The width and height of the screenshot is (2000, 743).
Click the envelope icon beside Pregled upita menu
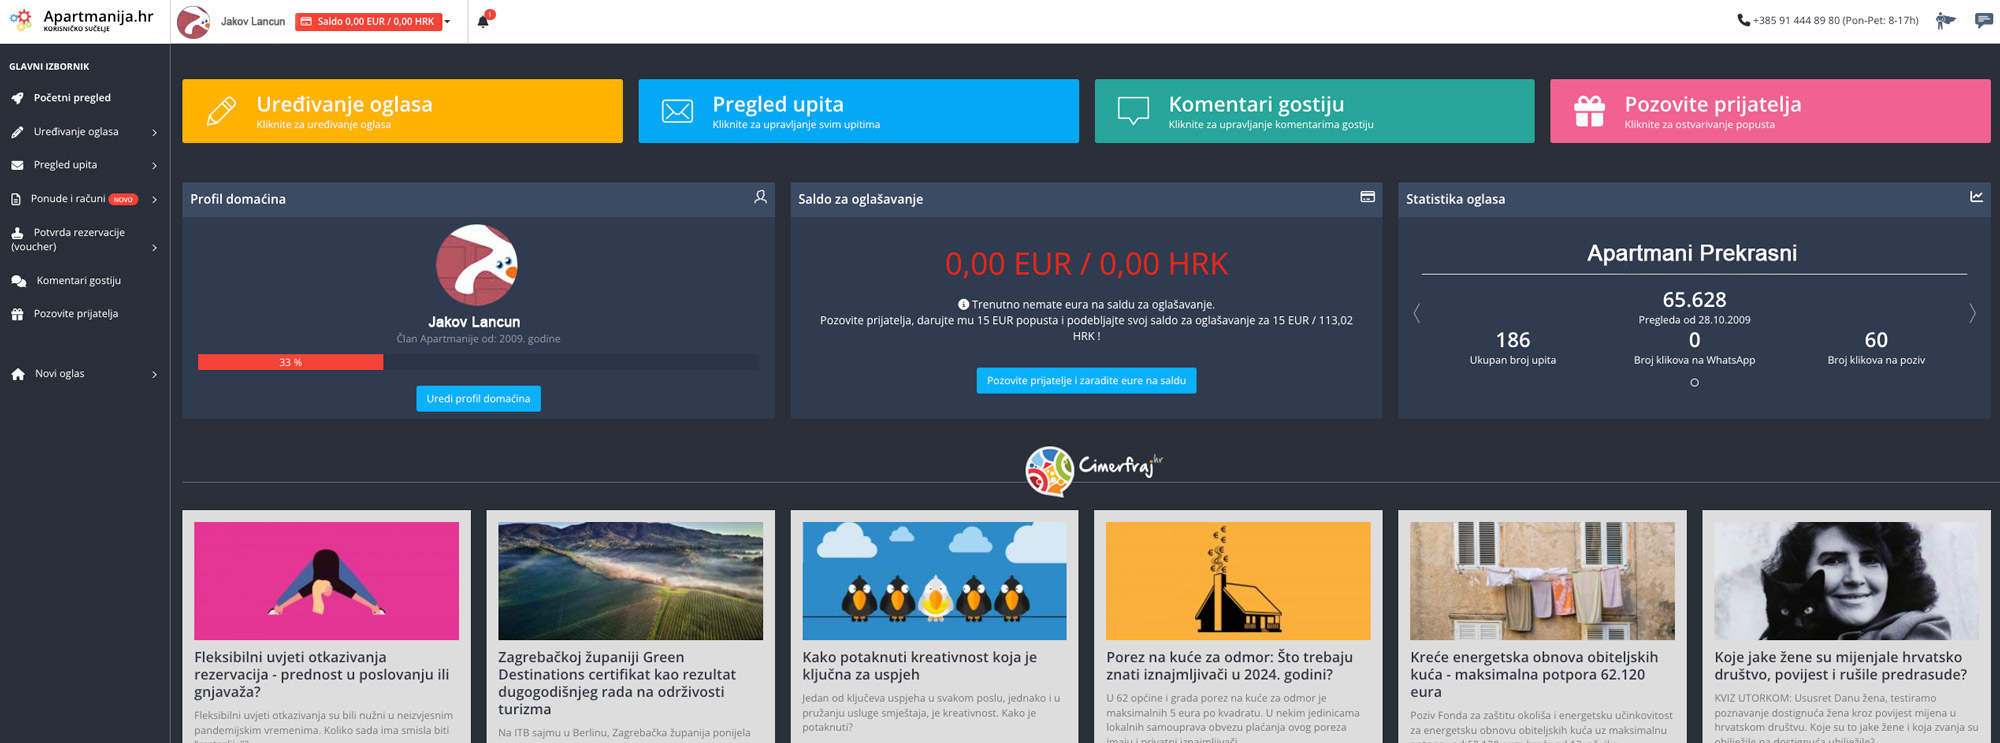tap(17, 165)
